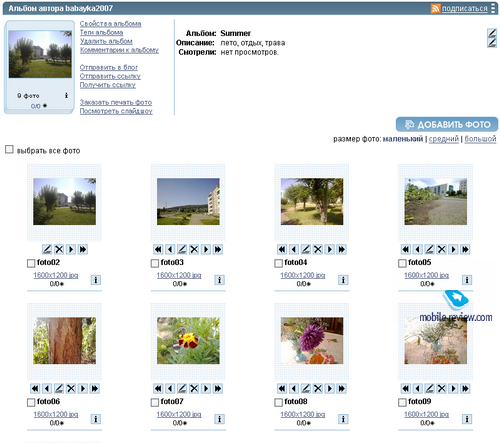This screenshot has height=443, width=500.
Task: Click edit pencil icon under foto09
Action: pos(429,388)
